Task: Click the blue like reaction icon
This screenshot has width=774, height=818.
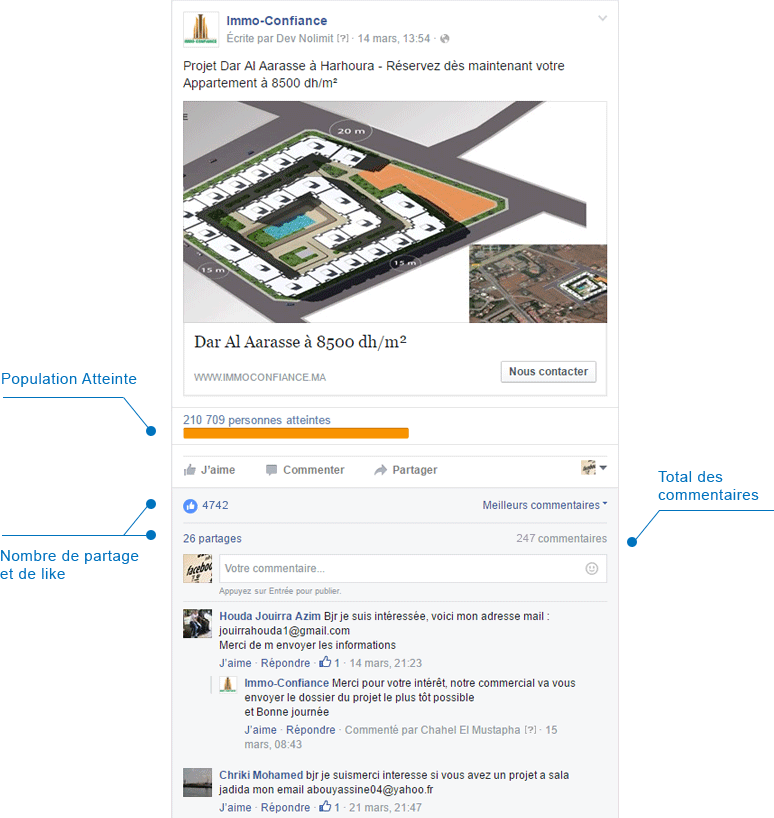Action: coord(190,506)
